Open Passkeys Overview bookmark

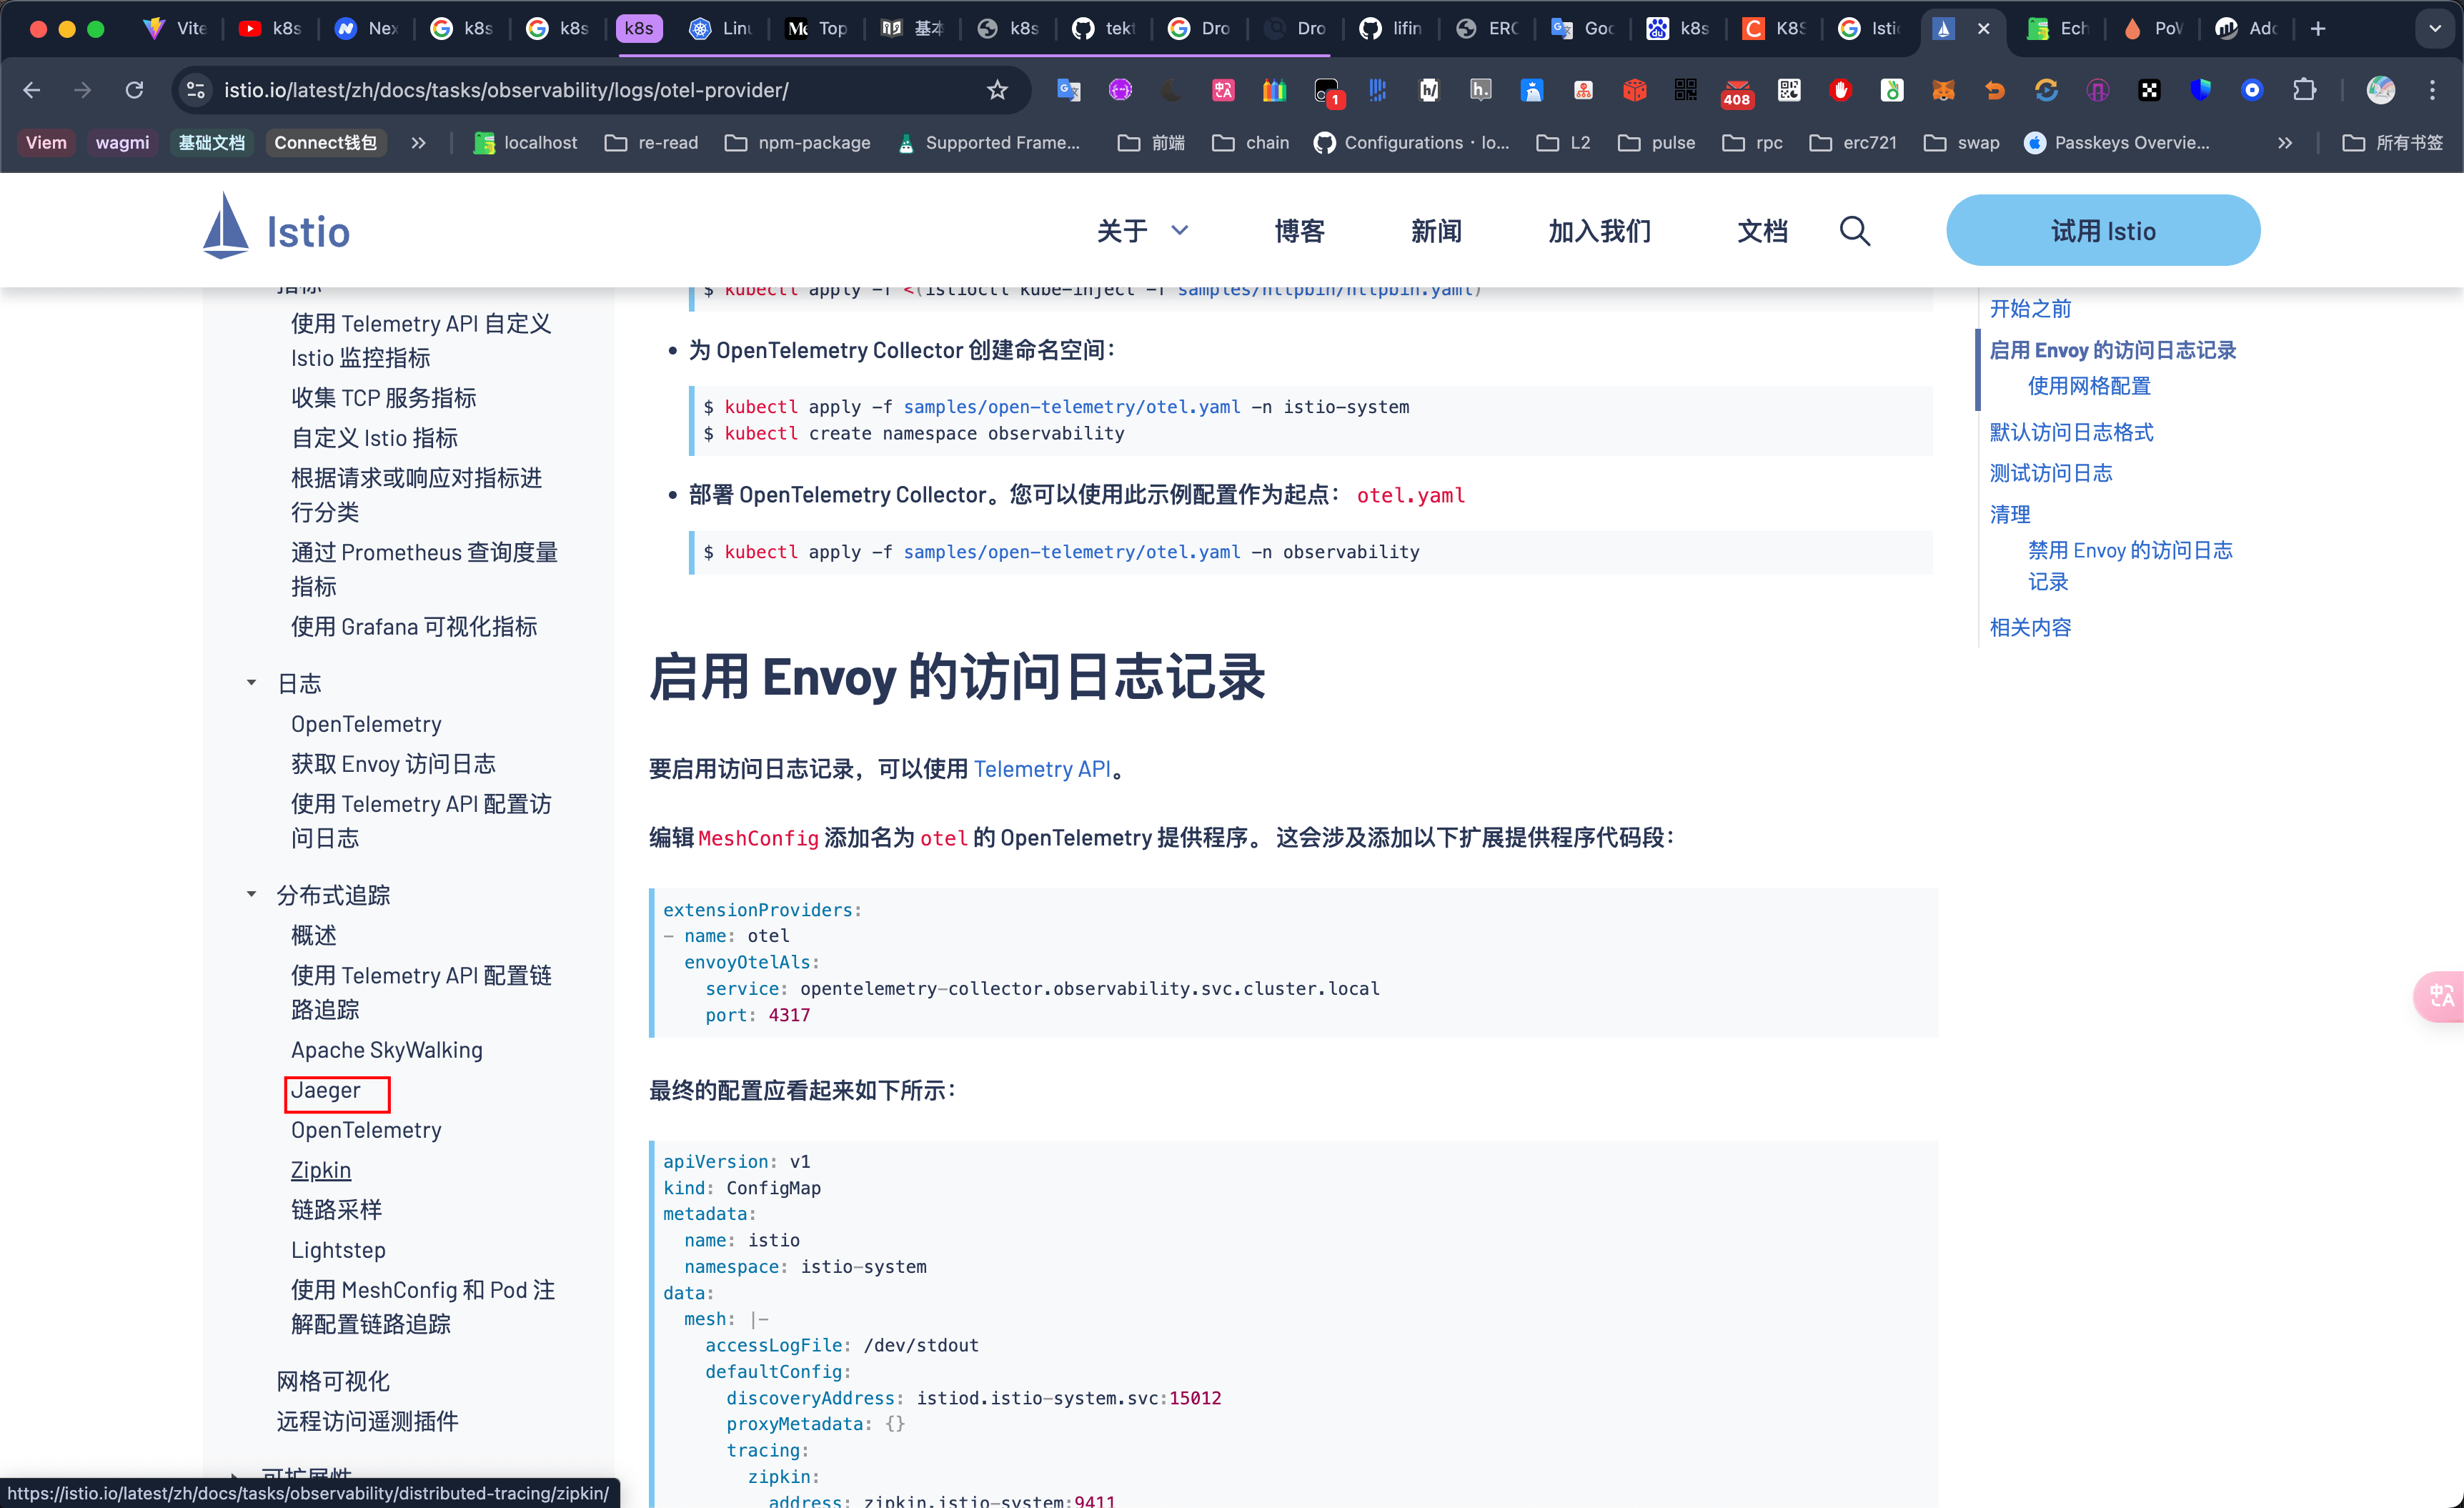click(2117, 142)
